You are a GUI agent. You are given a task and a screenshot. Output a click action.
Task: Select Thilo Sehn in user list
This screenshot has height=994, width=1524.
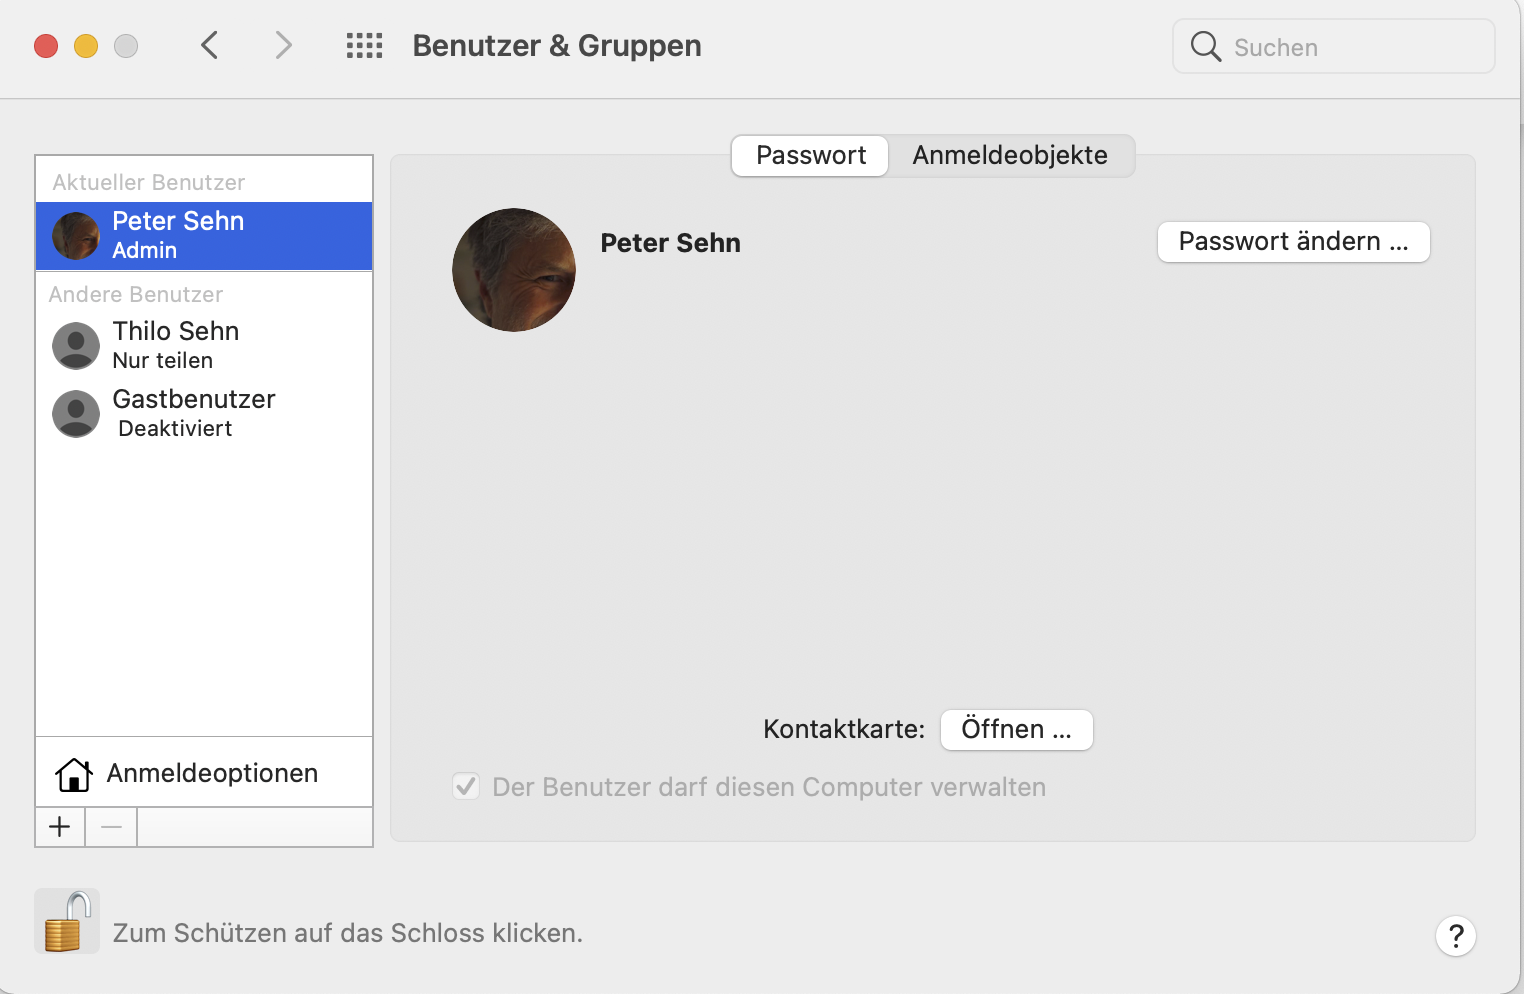coord(176,344)
